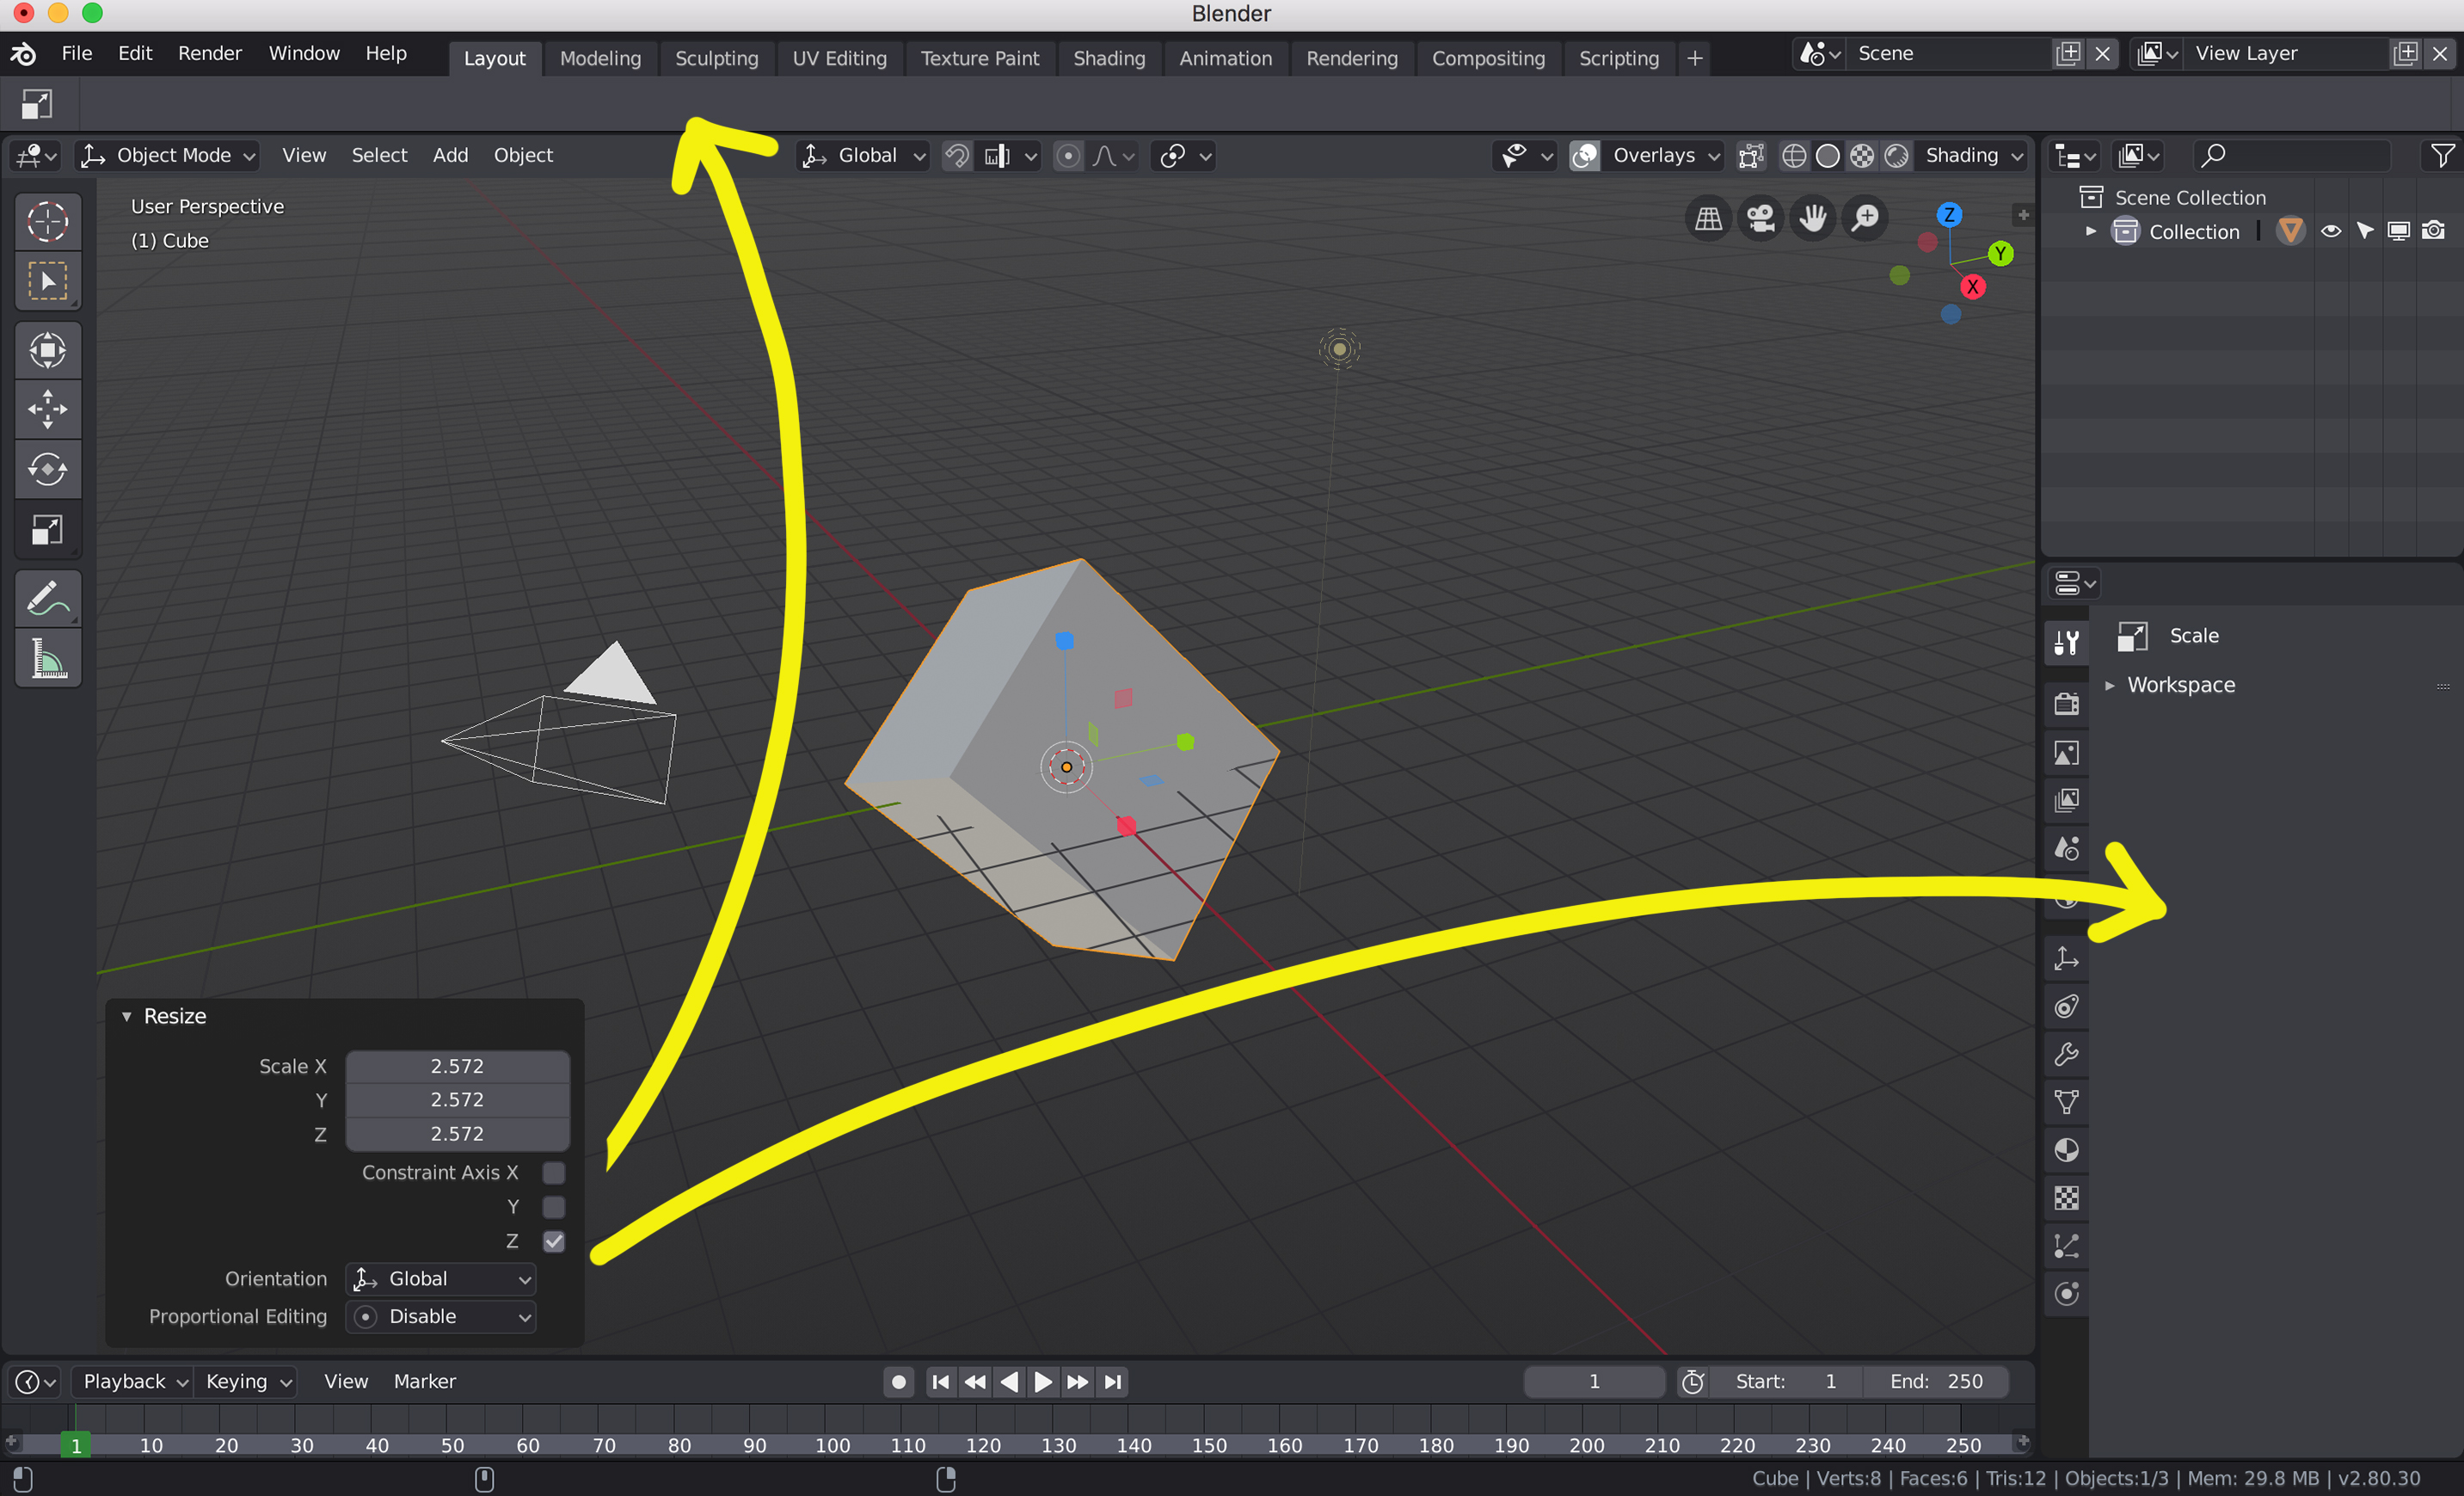Pick the Rotate tool
This screenshot has height=1496, width=2464.
tap(47, 469)
